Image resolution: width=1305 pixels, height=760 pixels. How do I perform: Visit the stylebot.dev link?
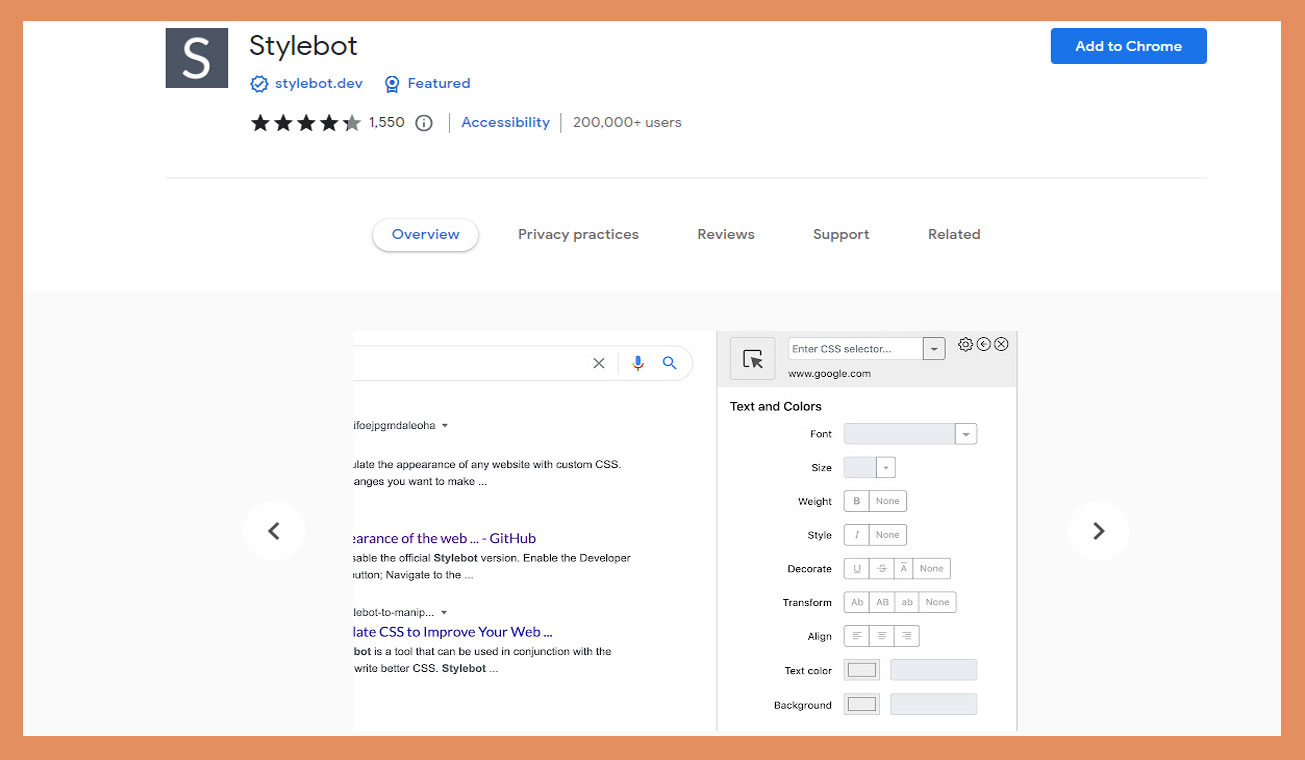pyautogui.click(x=317, y=83)
